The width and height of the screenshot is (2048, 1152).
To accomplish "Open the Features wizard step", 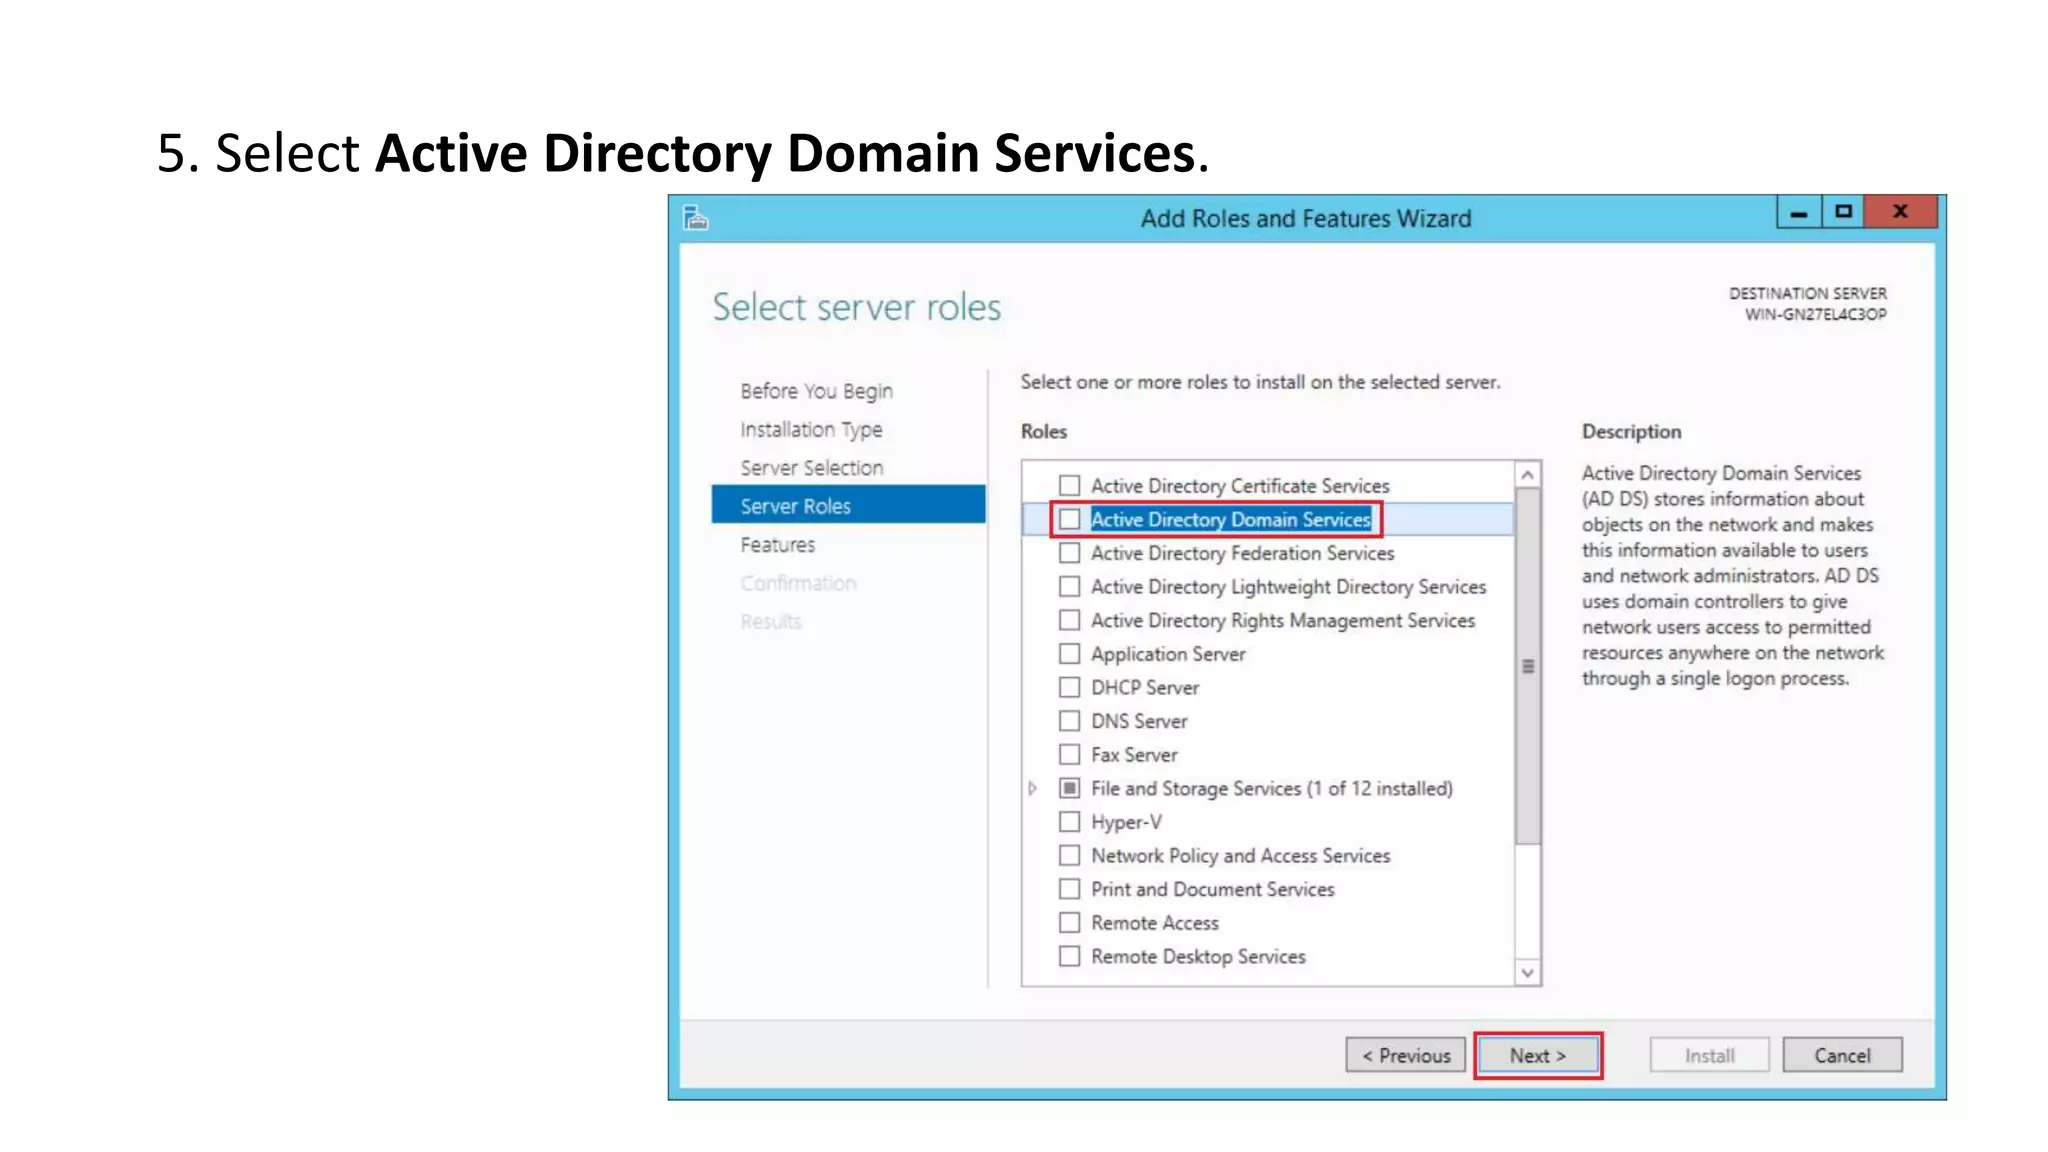I will (x=777, y=545).
